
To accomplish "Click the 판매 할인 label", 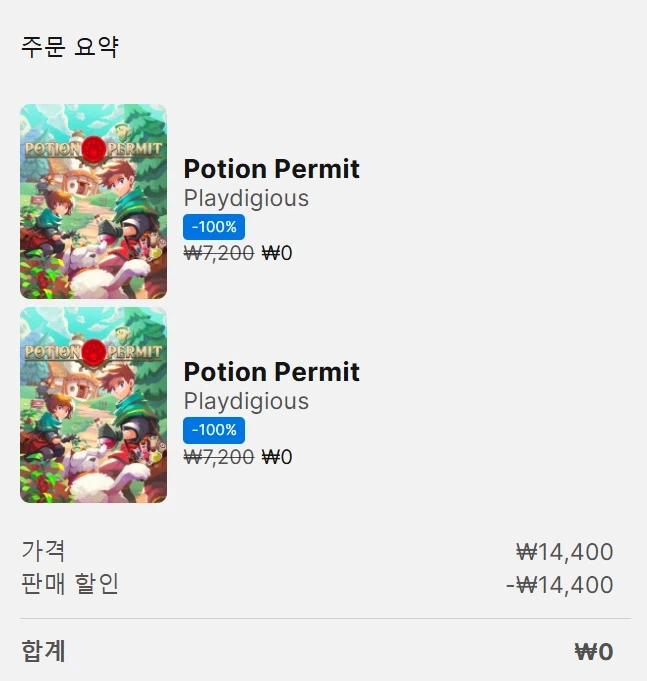I will pyautogui.click(x=70, y=583).
